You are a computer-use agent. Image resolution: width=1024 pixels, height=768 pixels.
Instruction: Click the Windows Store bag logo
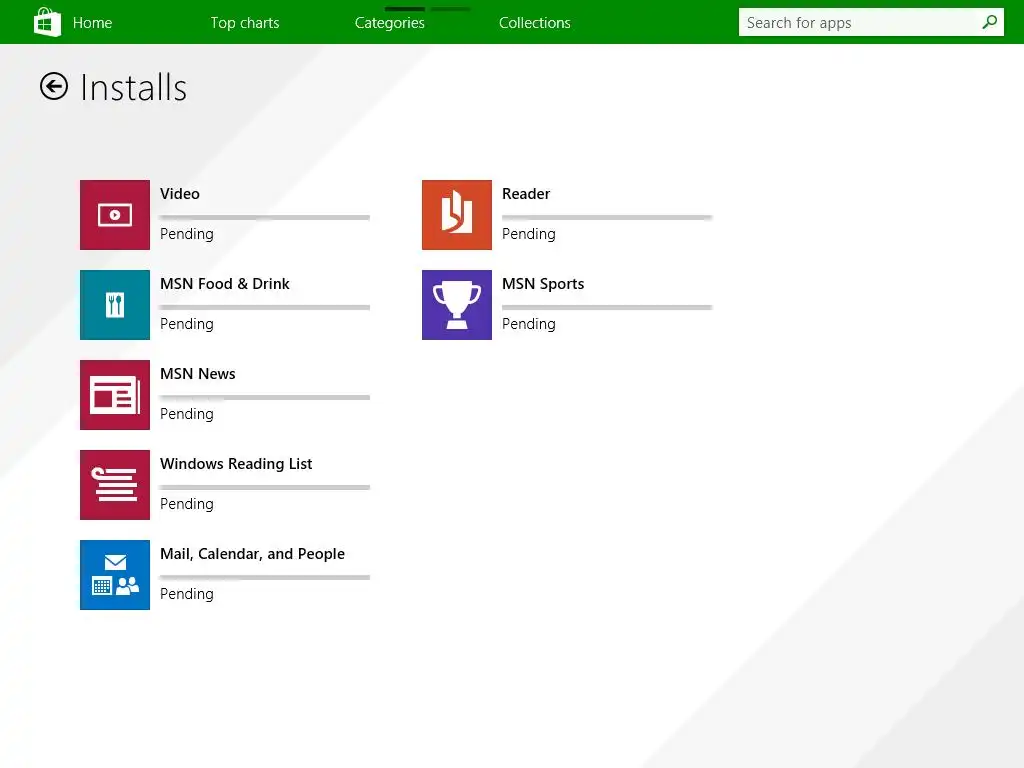(47, 22)
